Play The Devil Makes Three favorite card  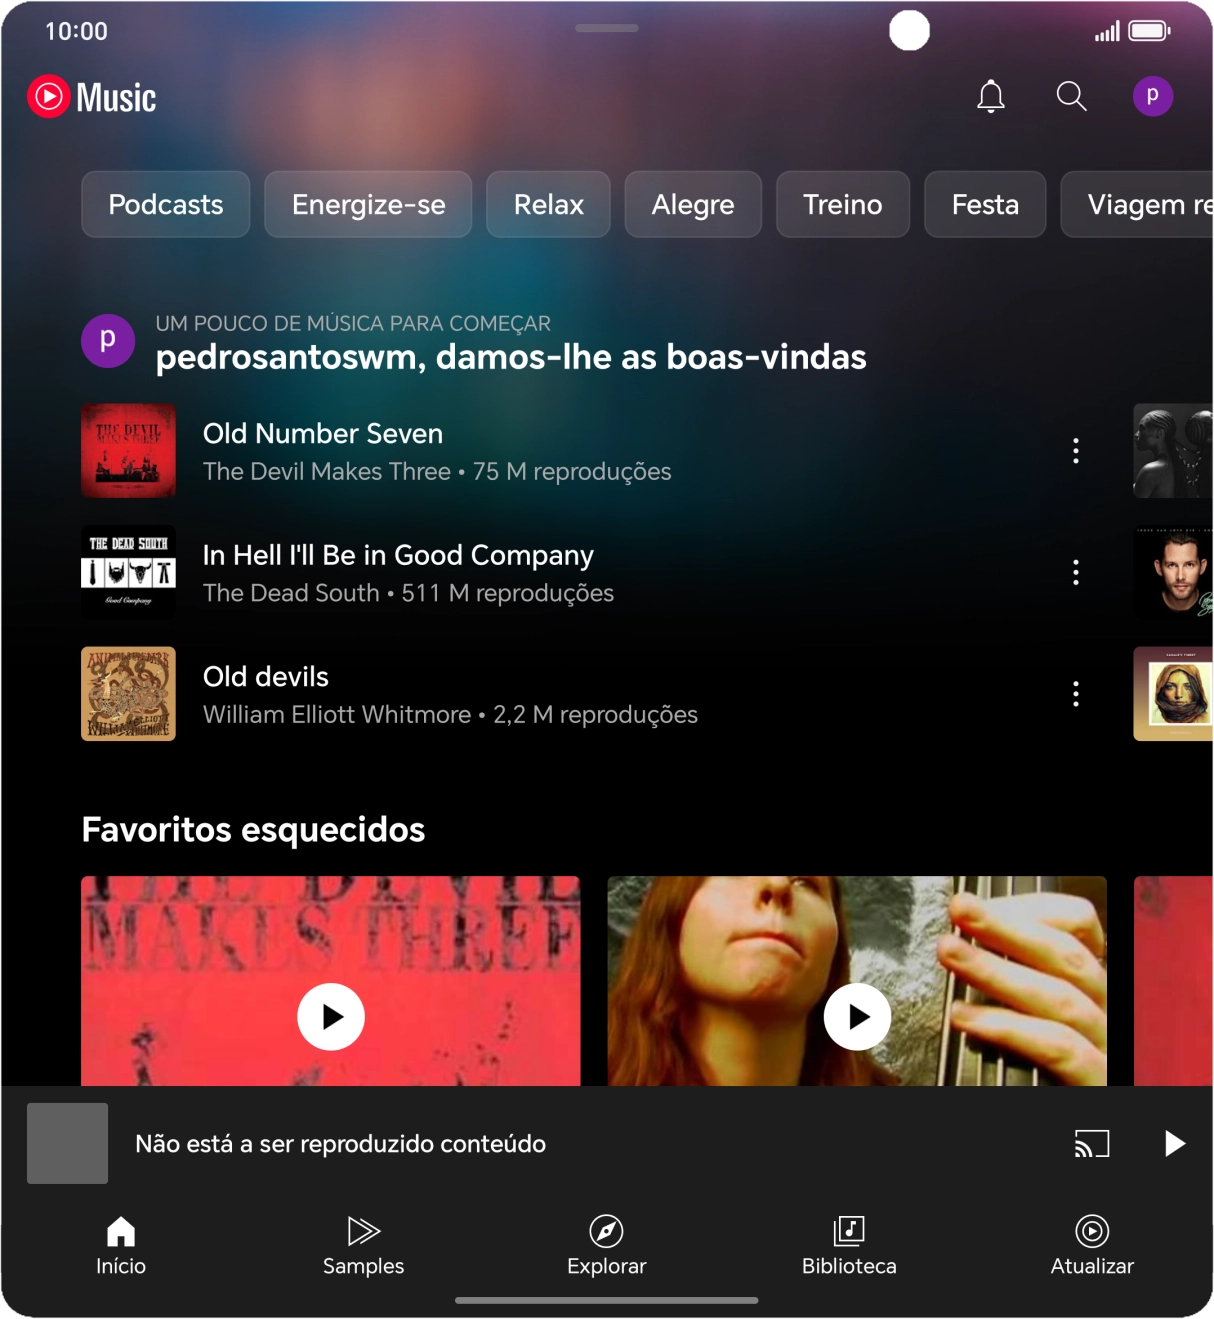coord(331,1016)
